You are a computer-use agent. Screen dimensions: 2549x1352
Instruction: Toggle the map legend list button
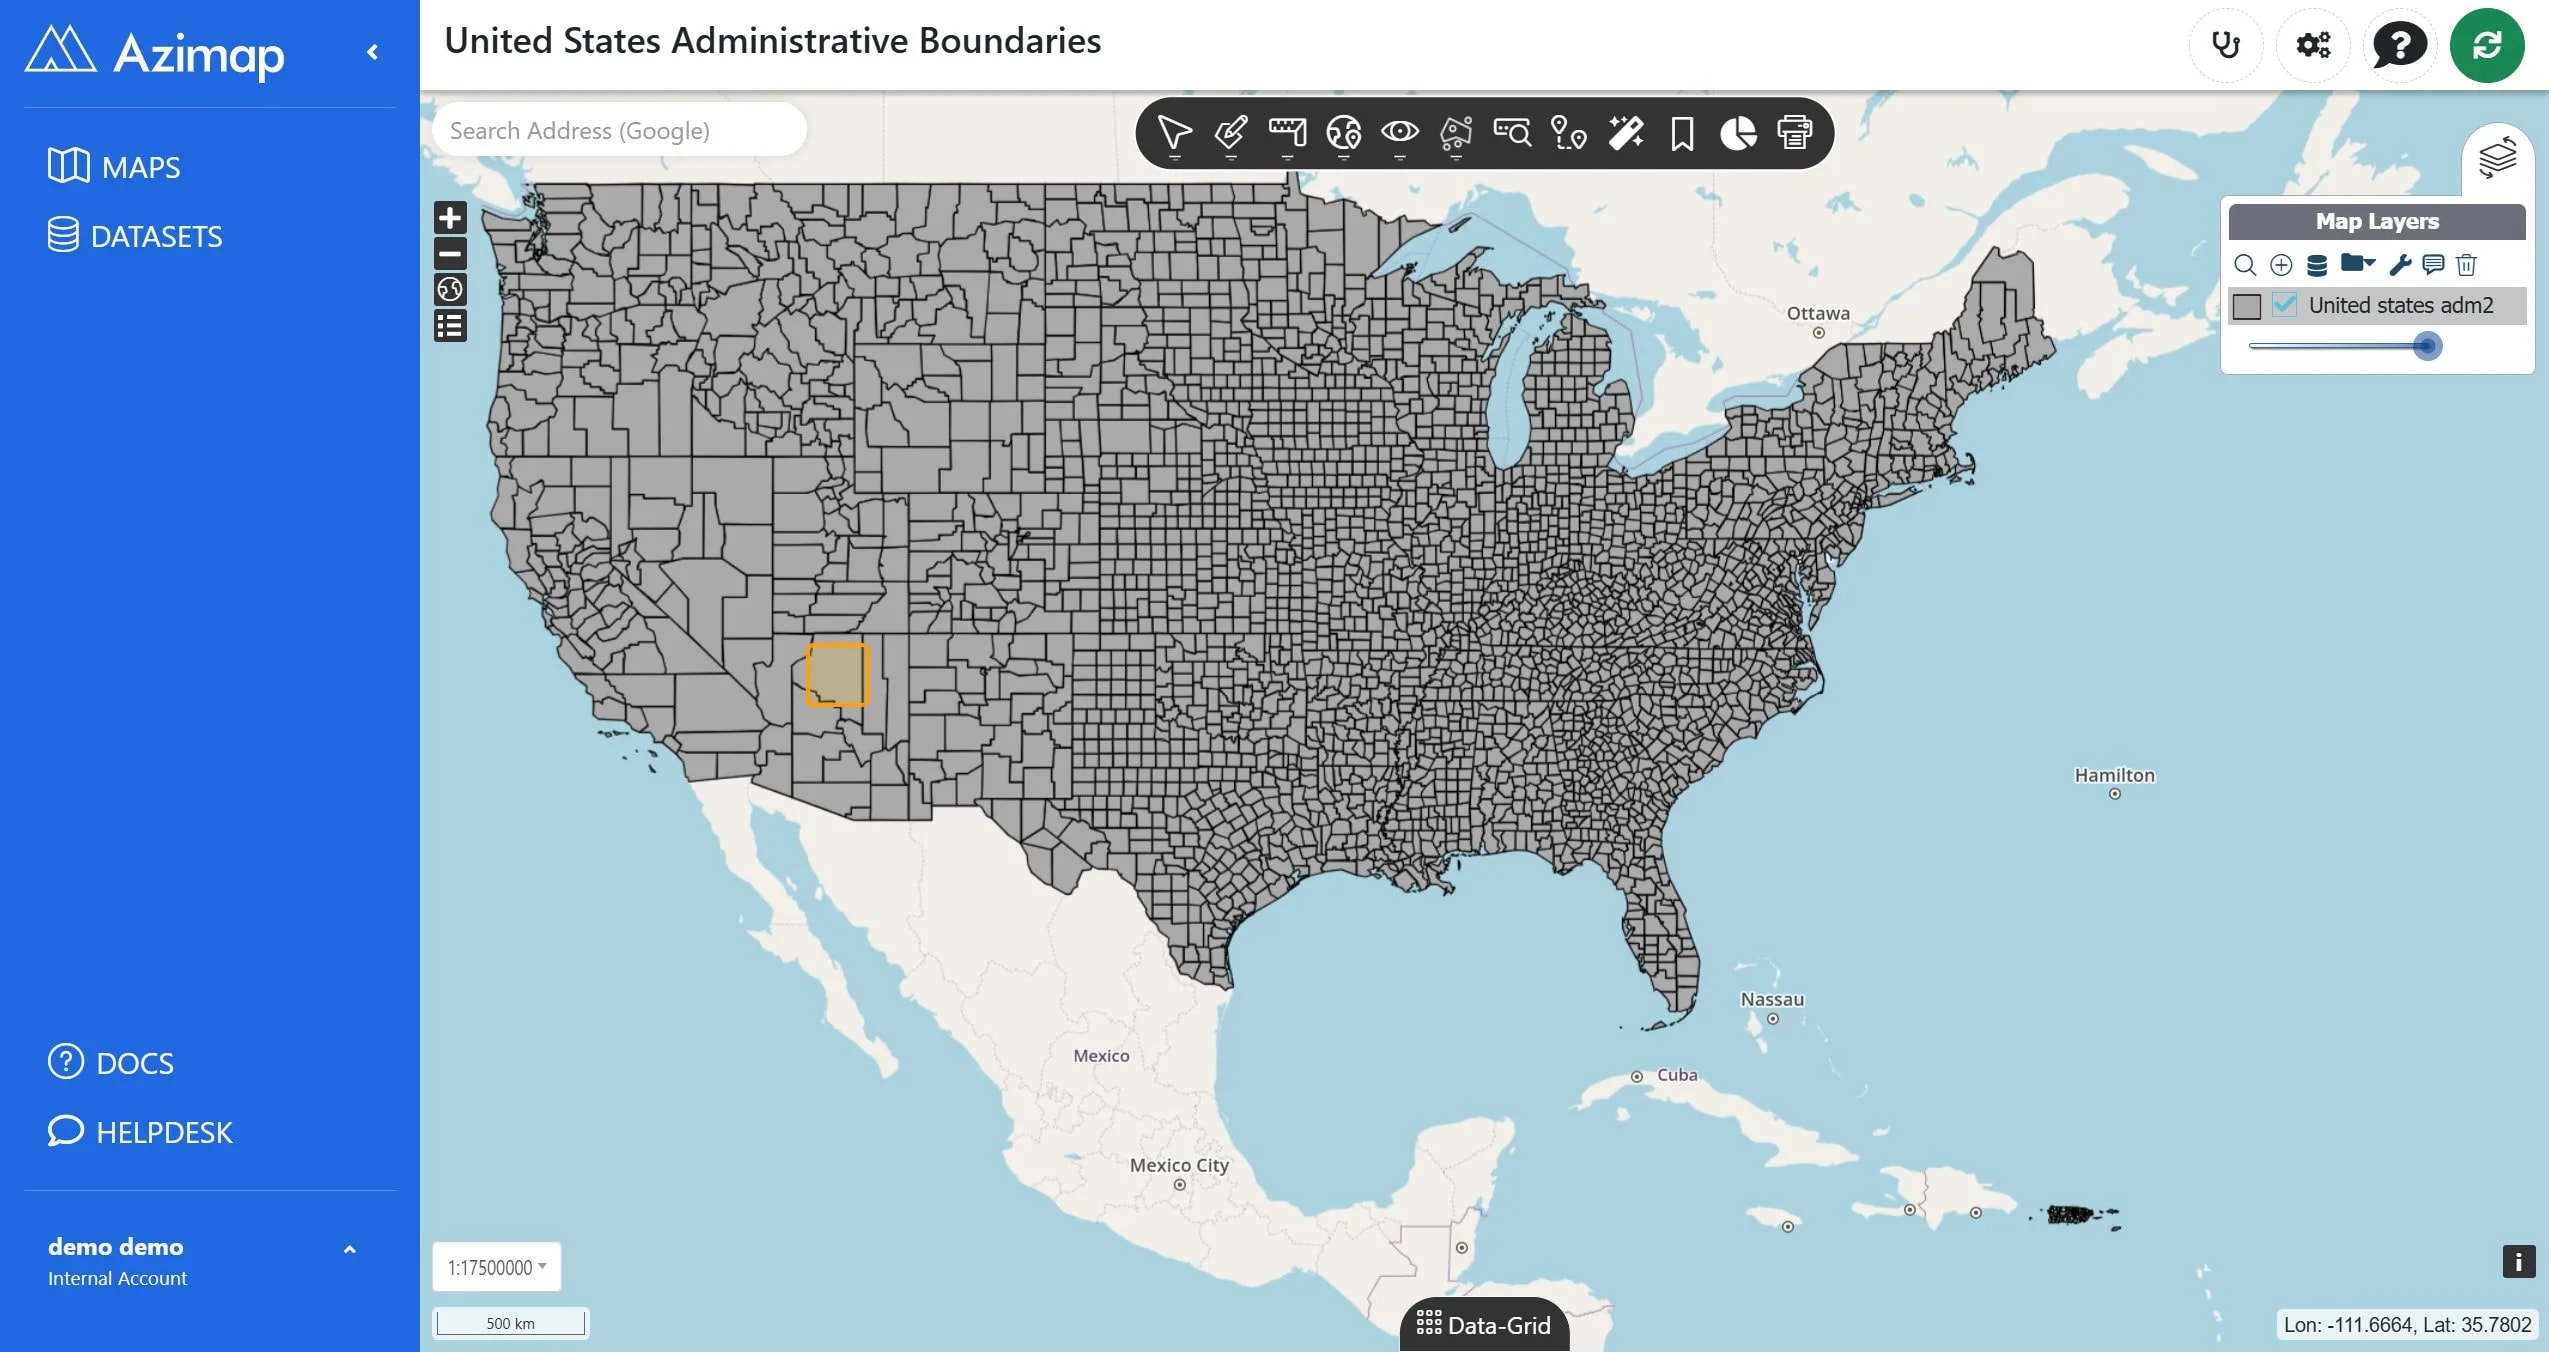[450, 326]
